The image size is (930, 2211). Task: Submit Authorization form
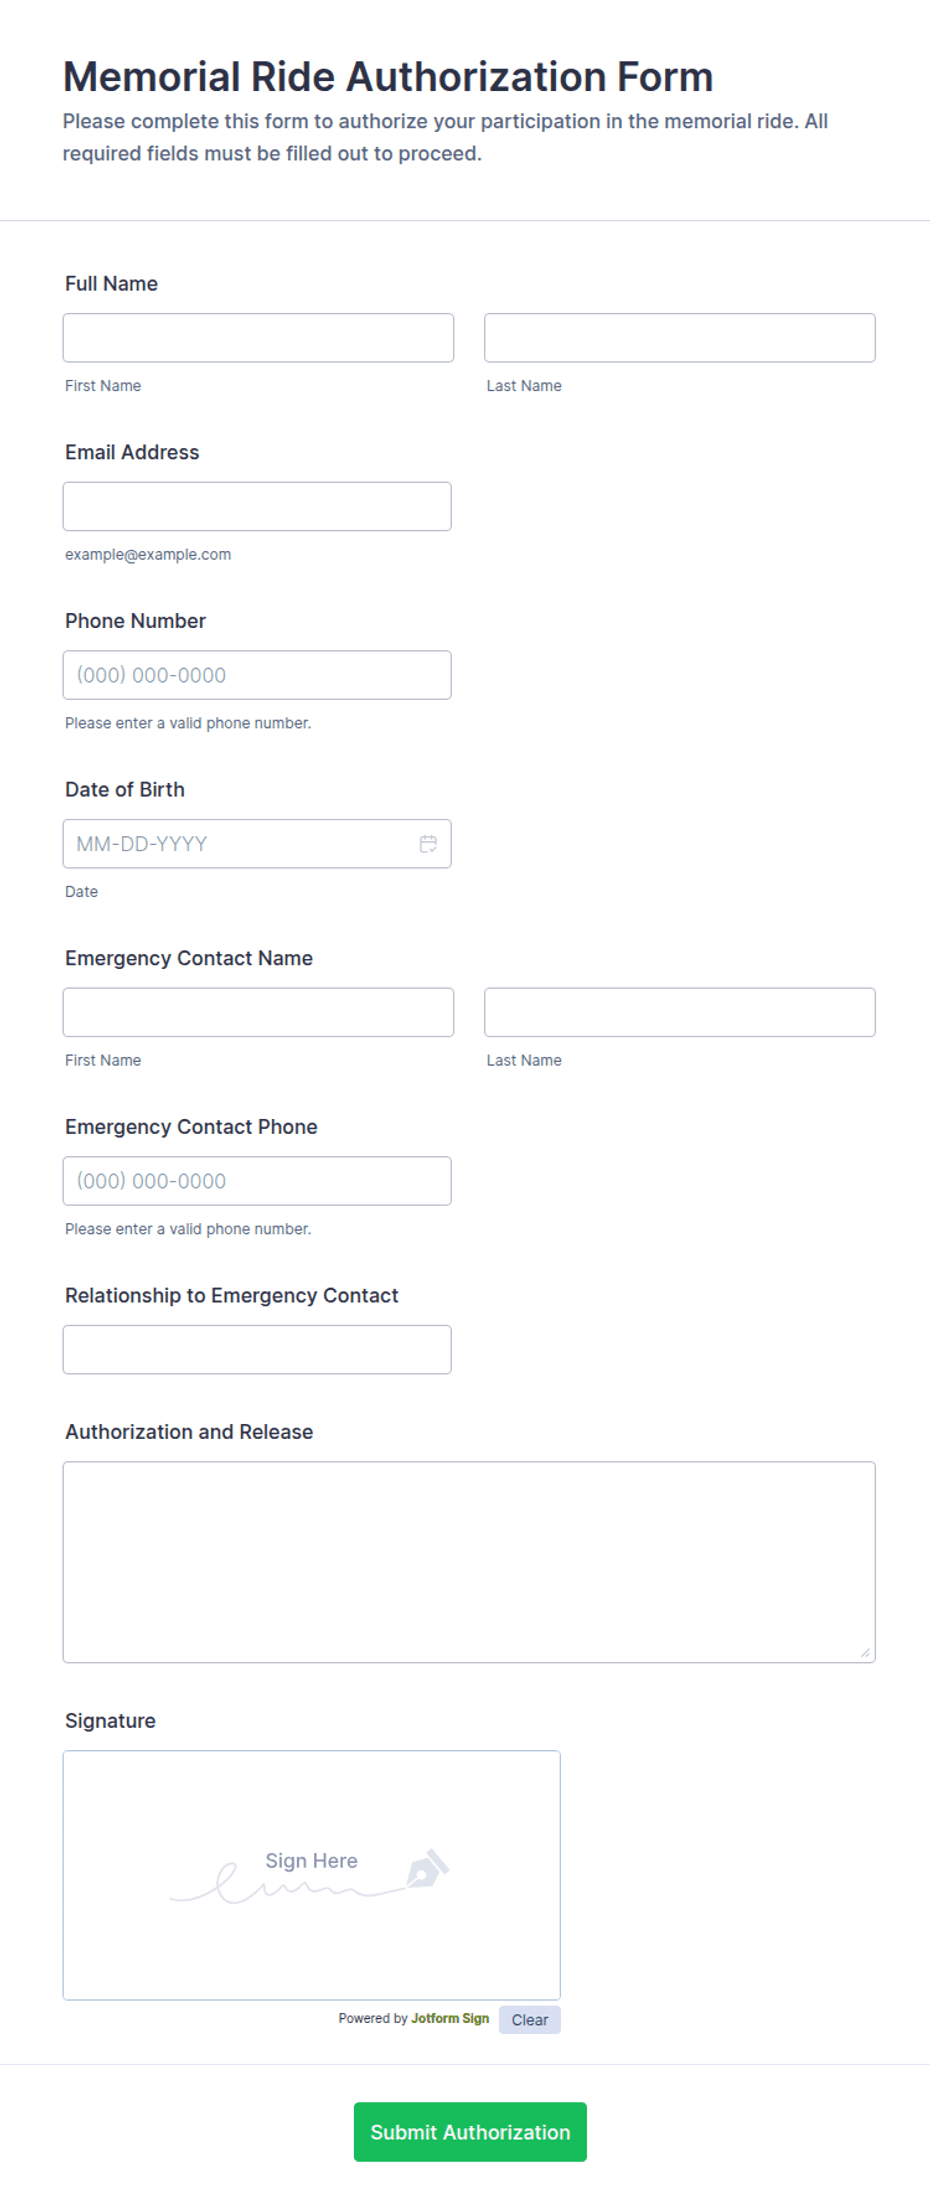coord(470,2132)
